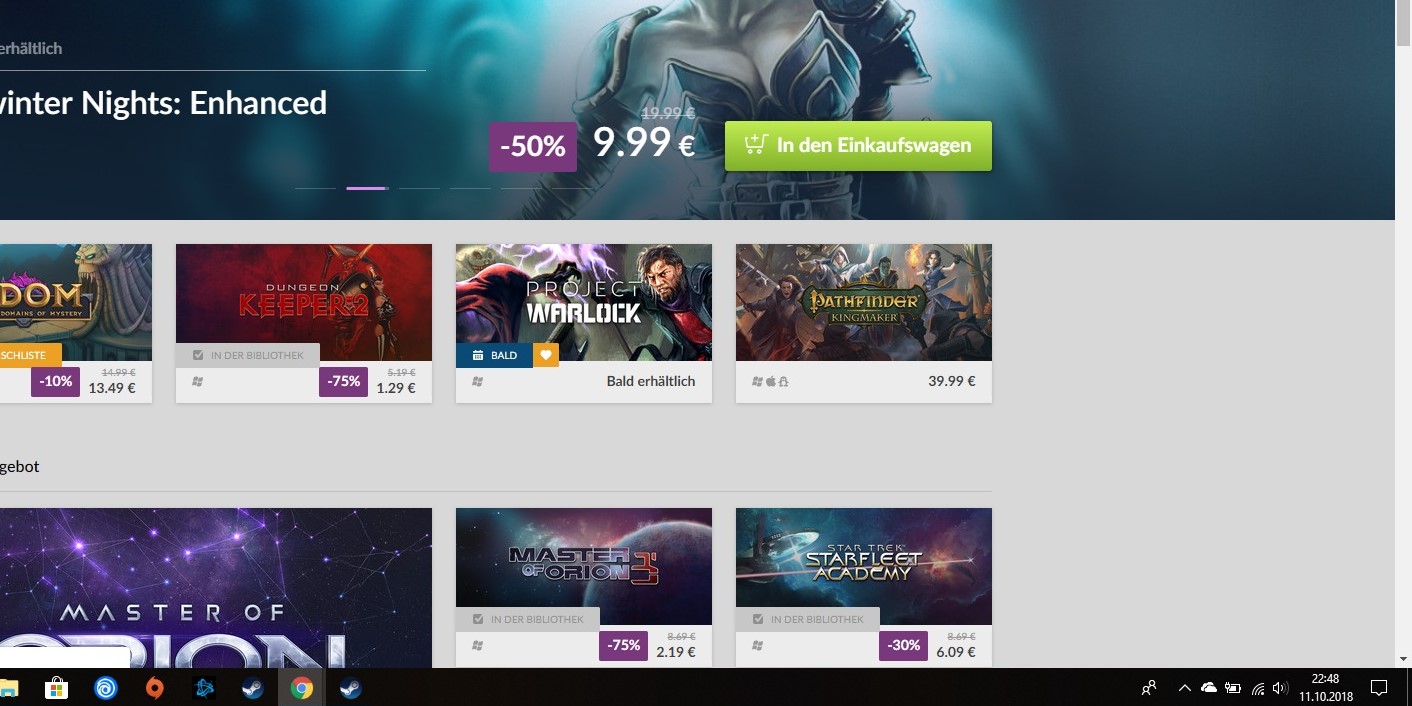1412x706 pixels.
Task: Select the third carousel slide indicator
Action: [x=419, y=188]
